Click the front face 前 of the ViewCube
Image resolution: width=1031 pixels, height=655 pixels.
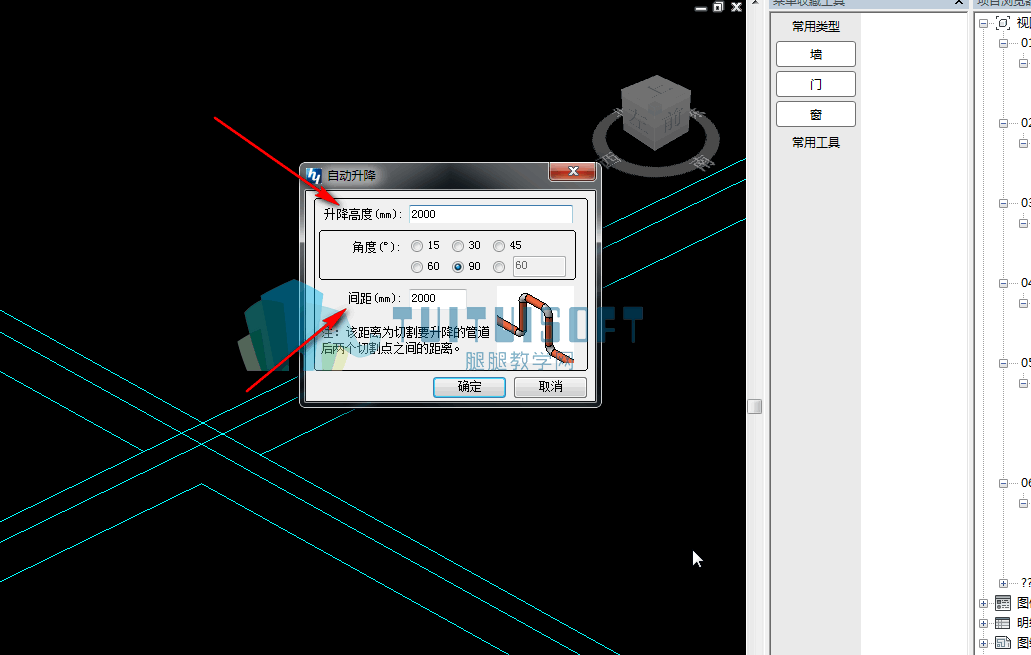tap(673, 121)
